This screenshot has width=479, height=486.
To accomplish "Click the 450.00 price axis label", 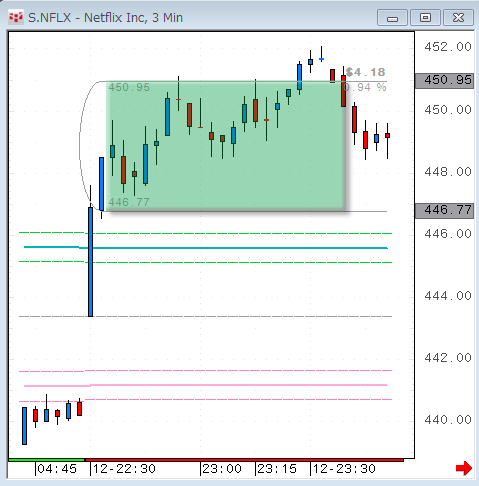I will [448, 110].
